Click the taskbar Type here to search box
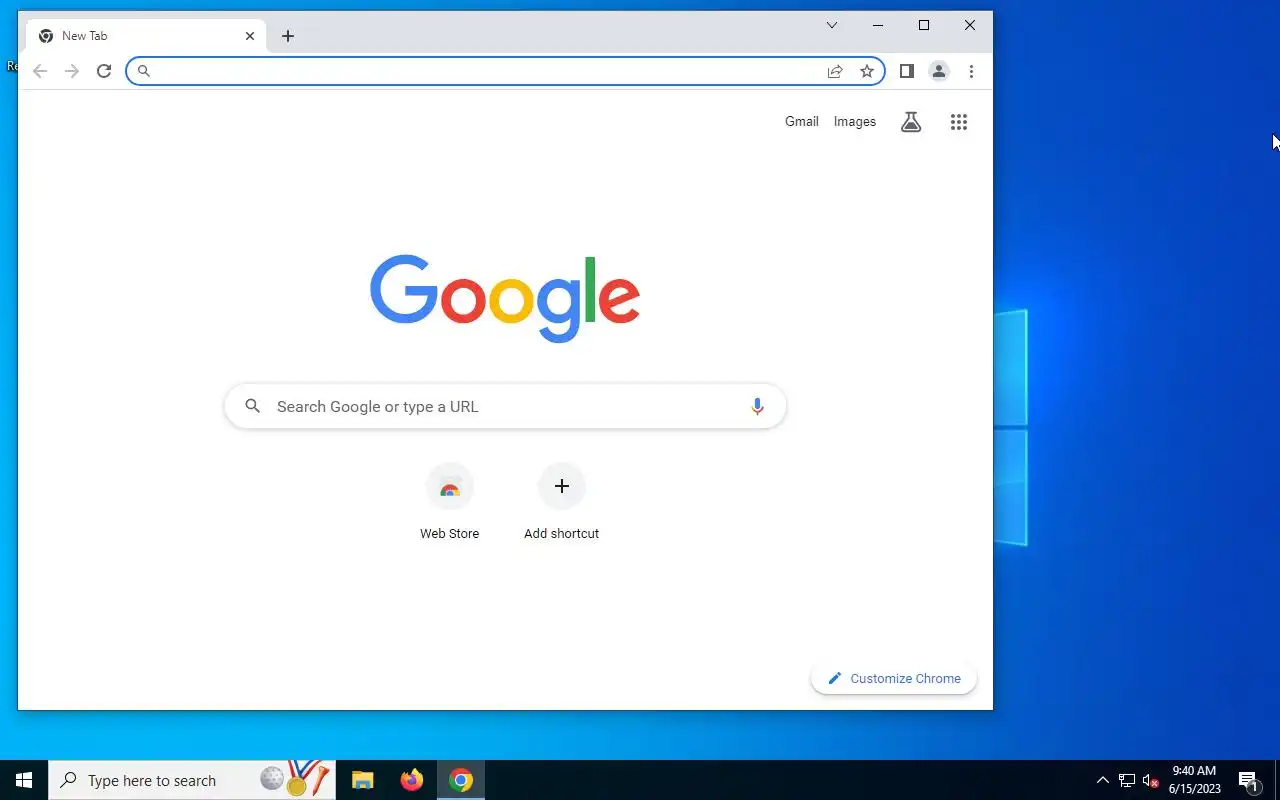This screenshot has height=800, width=1280. pyautogui.click(x=192, y=780)
